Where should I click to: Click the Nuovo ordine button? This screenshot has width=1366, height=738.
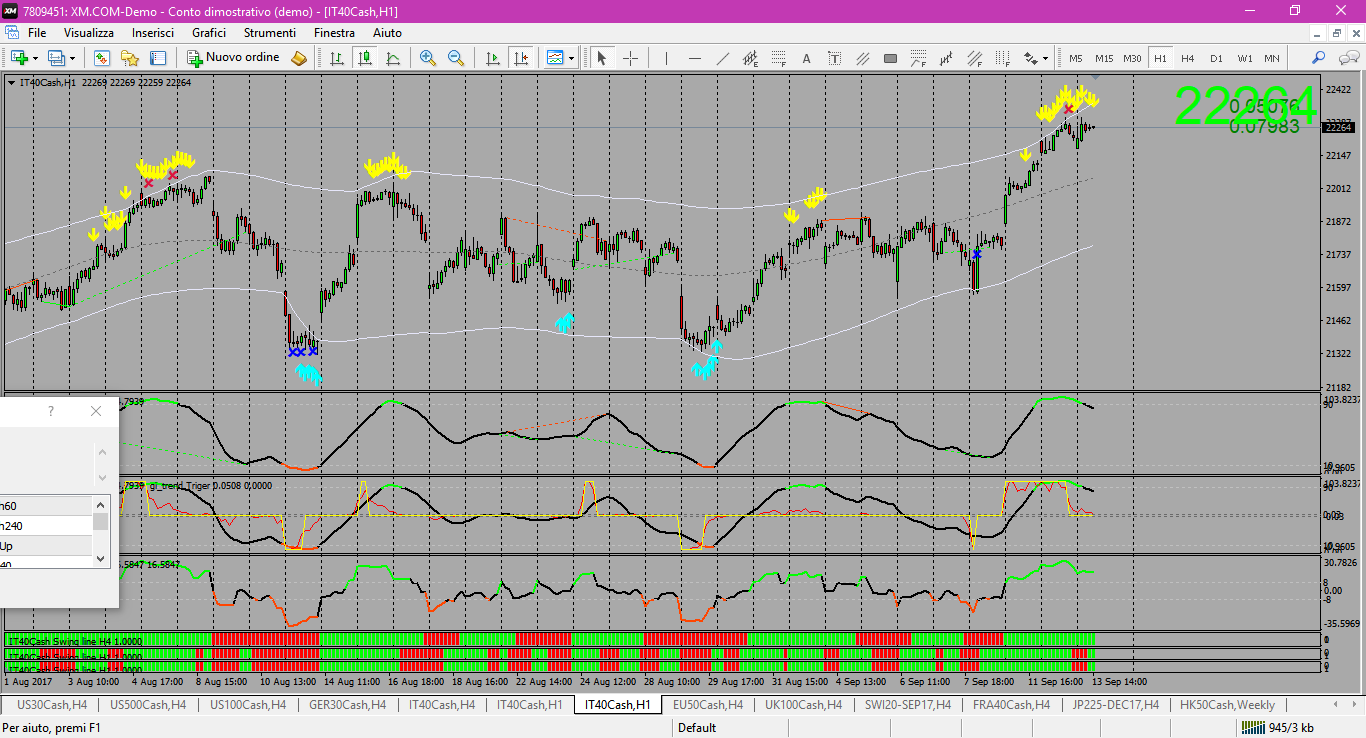[234, 58]
